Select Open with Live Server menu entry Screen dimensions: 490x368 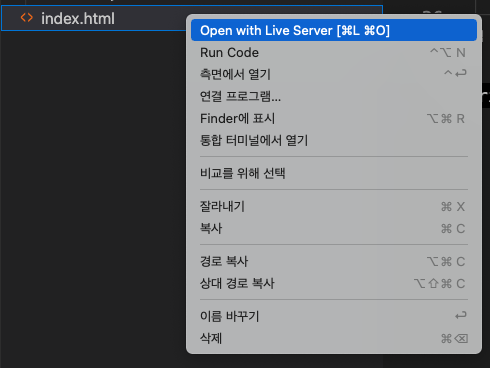334,30
